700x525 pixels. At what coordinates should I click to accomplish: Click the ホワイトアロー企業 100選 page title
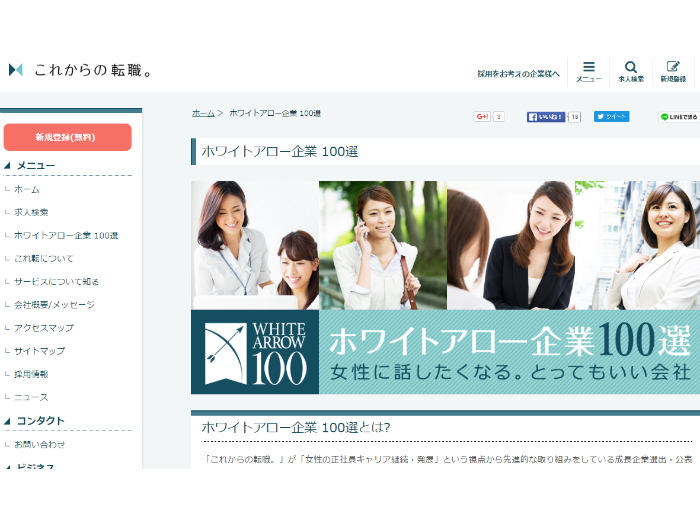coord(280,152)
